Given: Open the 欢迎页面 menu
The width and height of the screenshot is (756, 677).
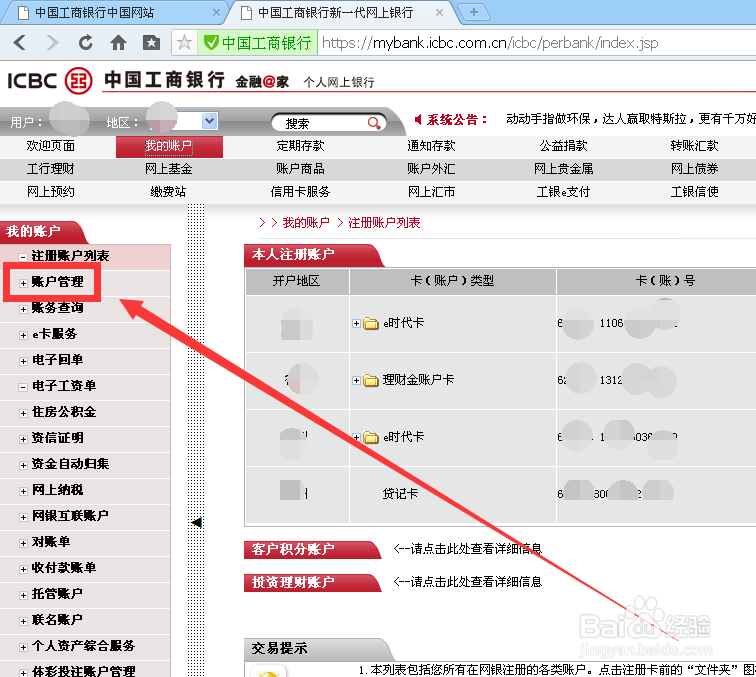Looking at the screenshot, I should pos(51,146).
